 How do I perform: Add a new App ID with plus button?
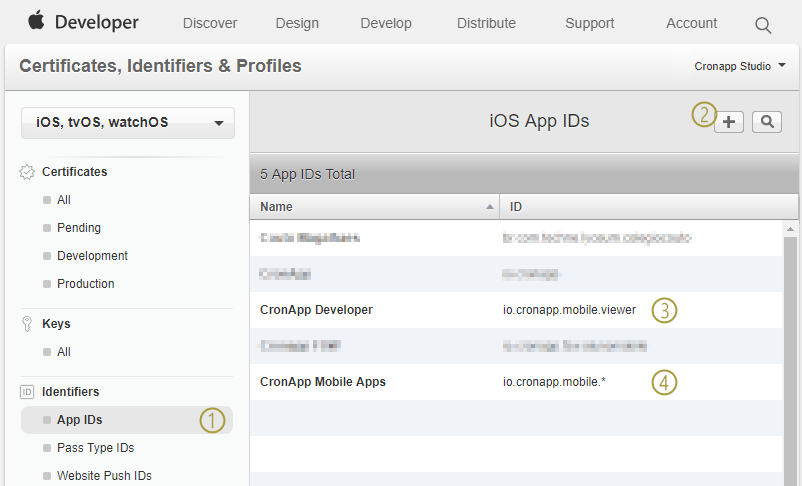pyautogui.click(x=729, y=122)
